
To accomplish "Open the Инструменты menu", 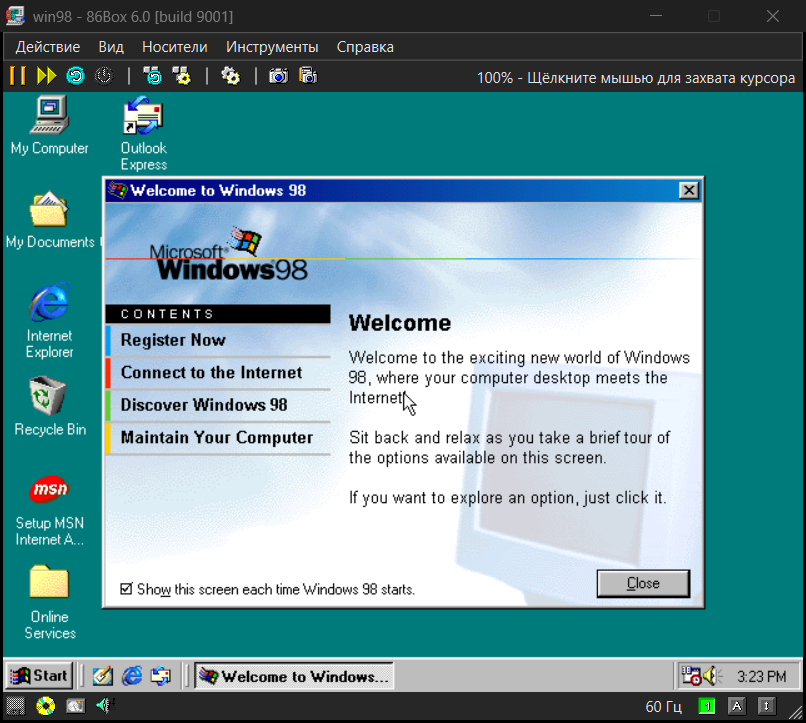I will pos(272,47).
